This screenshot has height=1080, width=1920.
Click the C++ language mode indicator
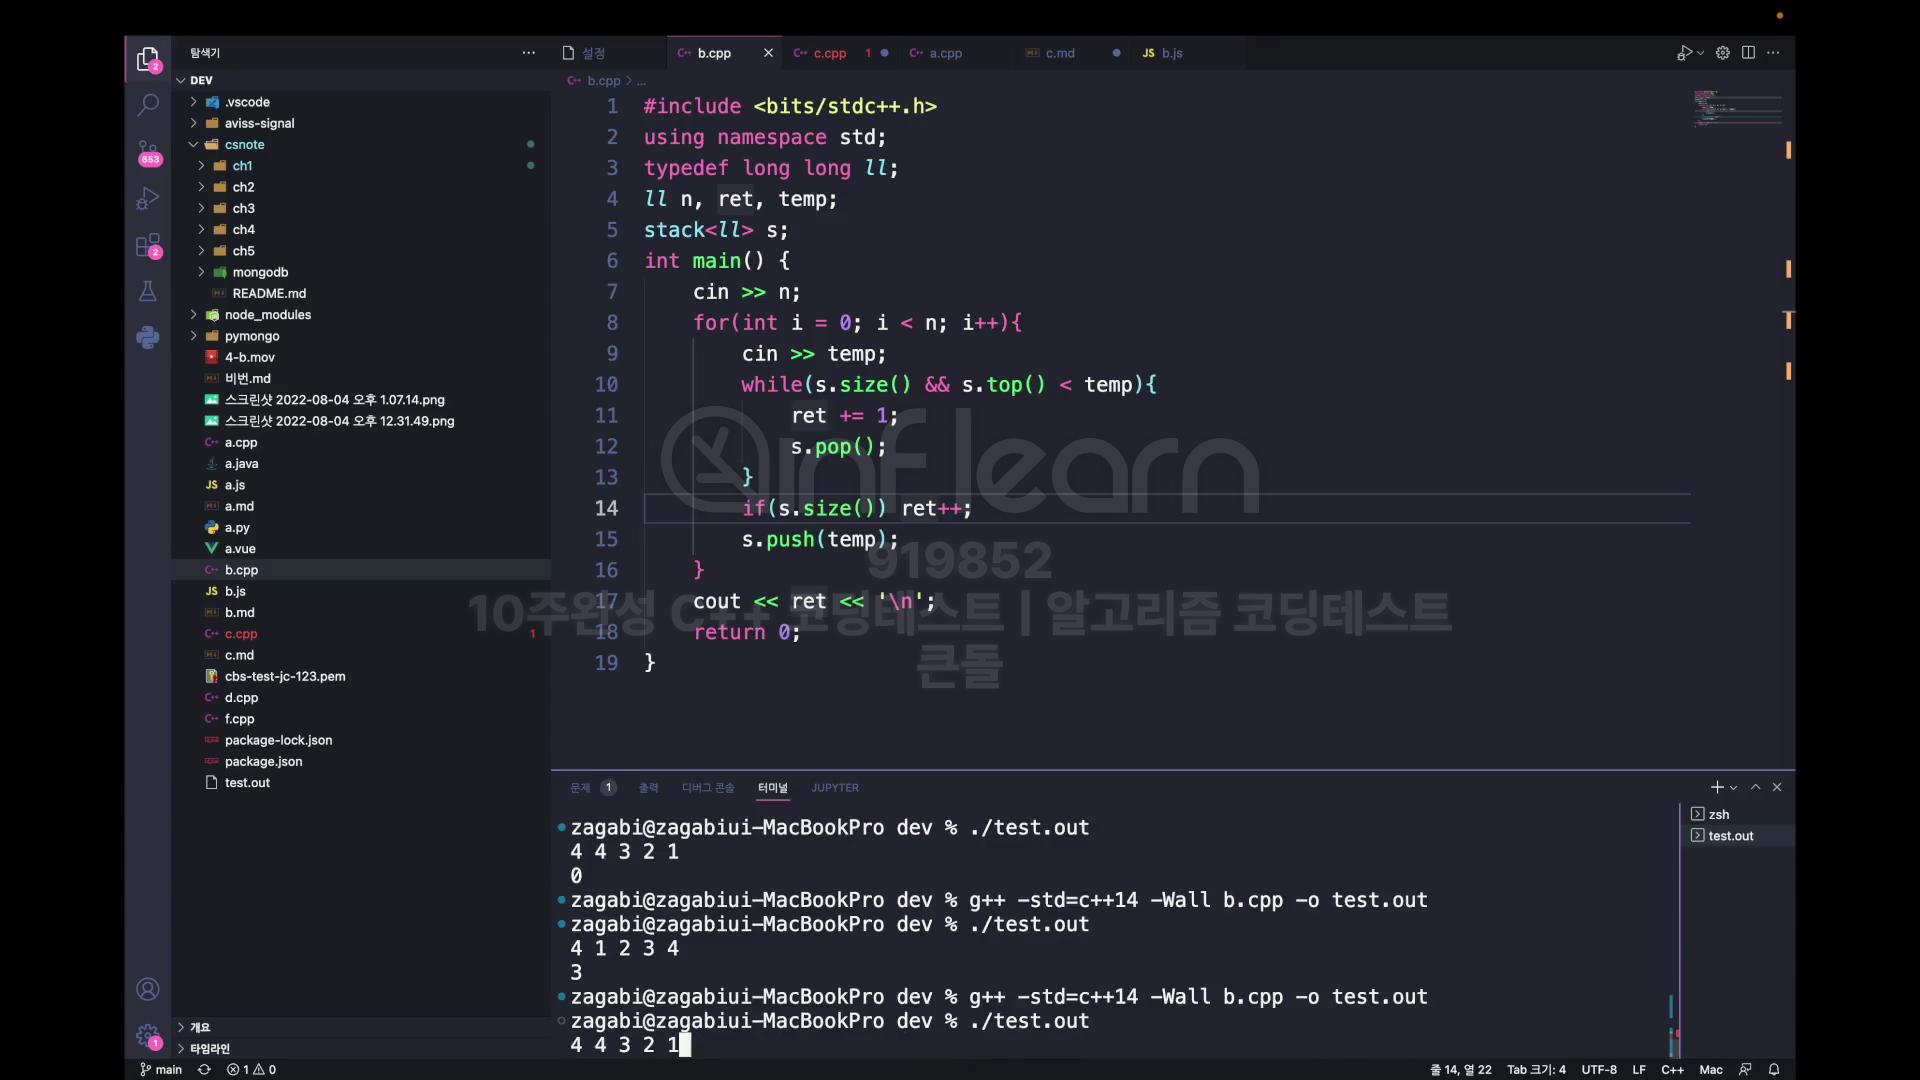point(1672,1069)
